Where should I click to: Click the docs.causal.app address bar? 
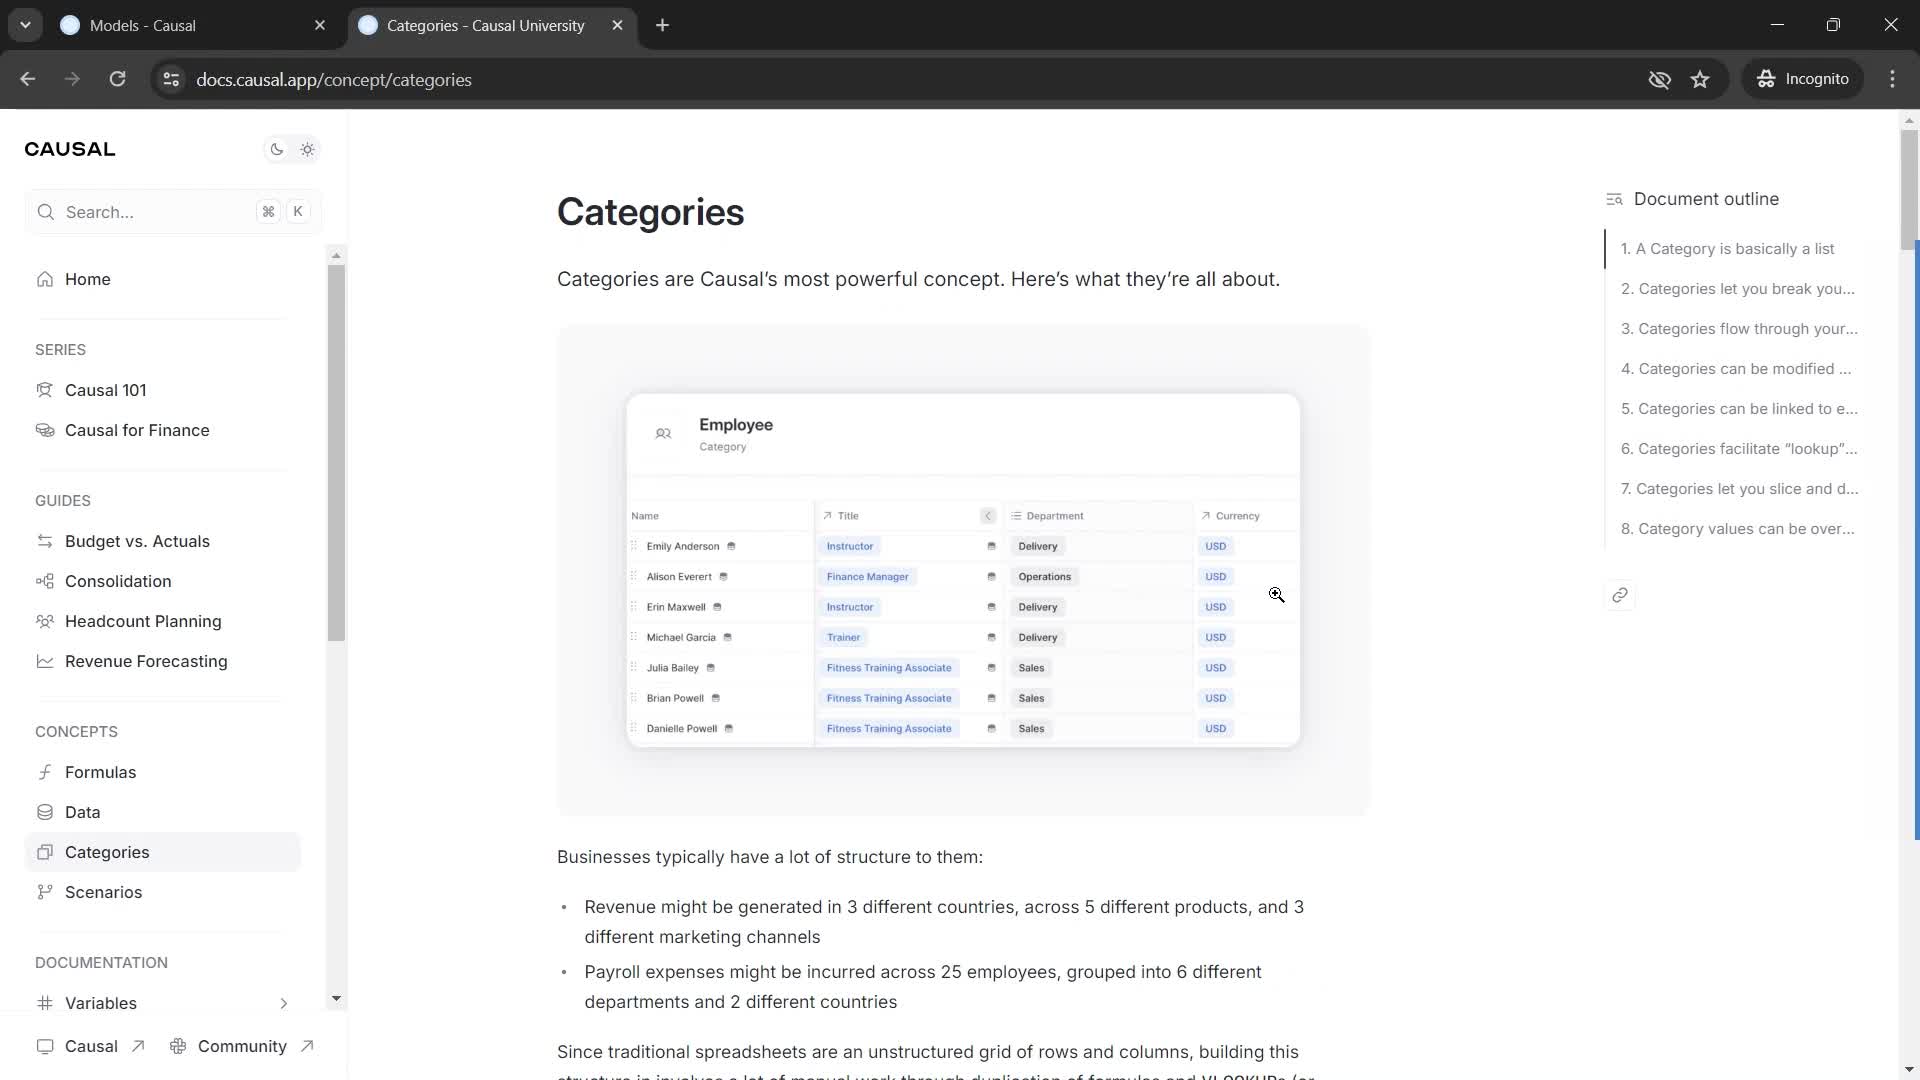334,80
